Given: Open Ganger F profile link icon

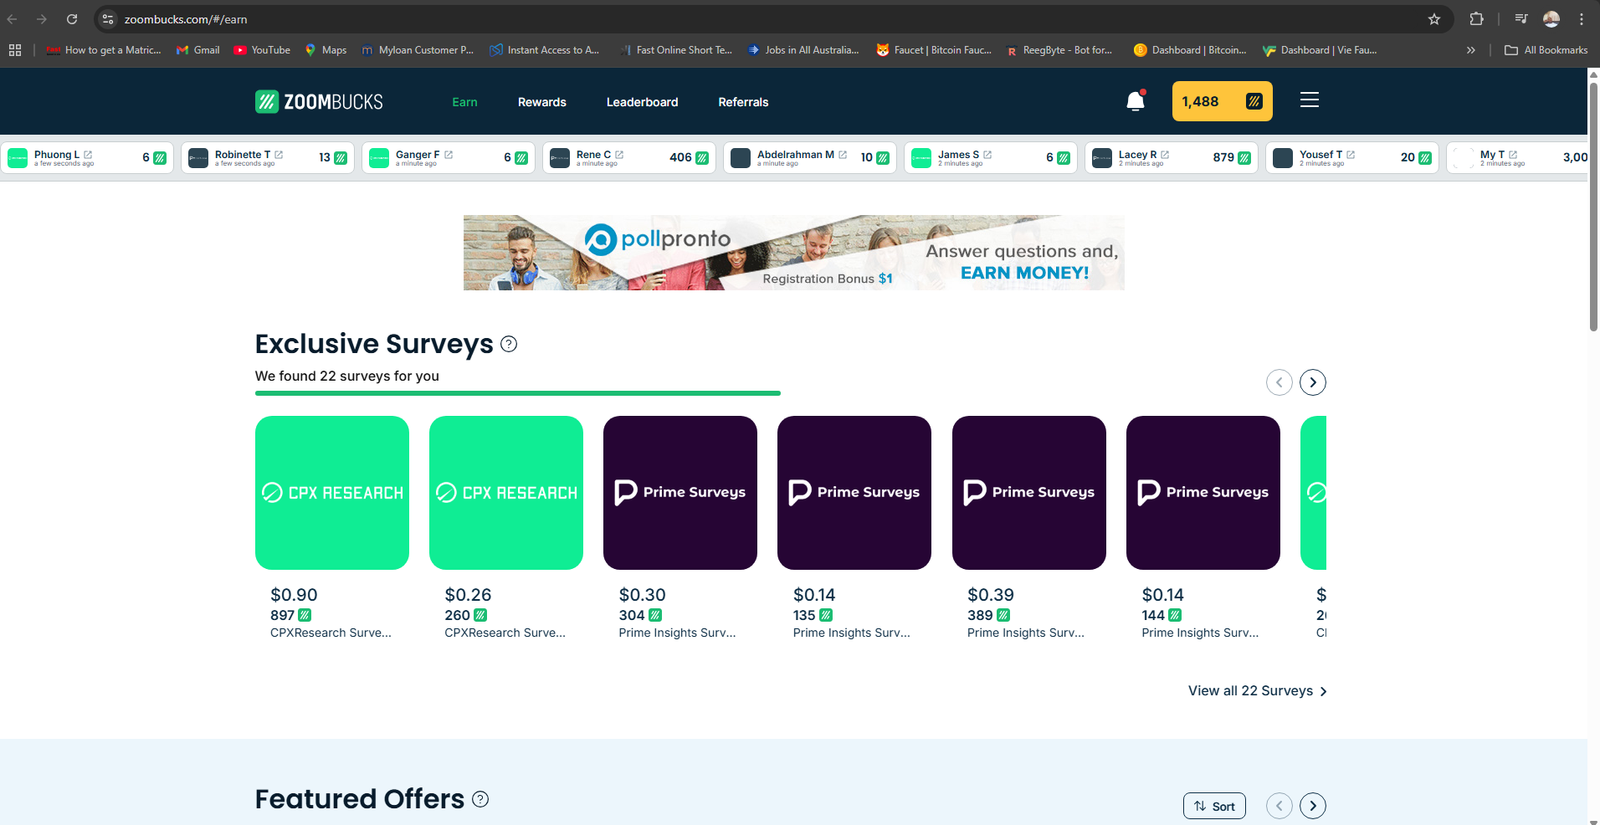Looking at the screenshot, I should click(449, 154).
